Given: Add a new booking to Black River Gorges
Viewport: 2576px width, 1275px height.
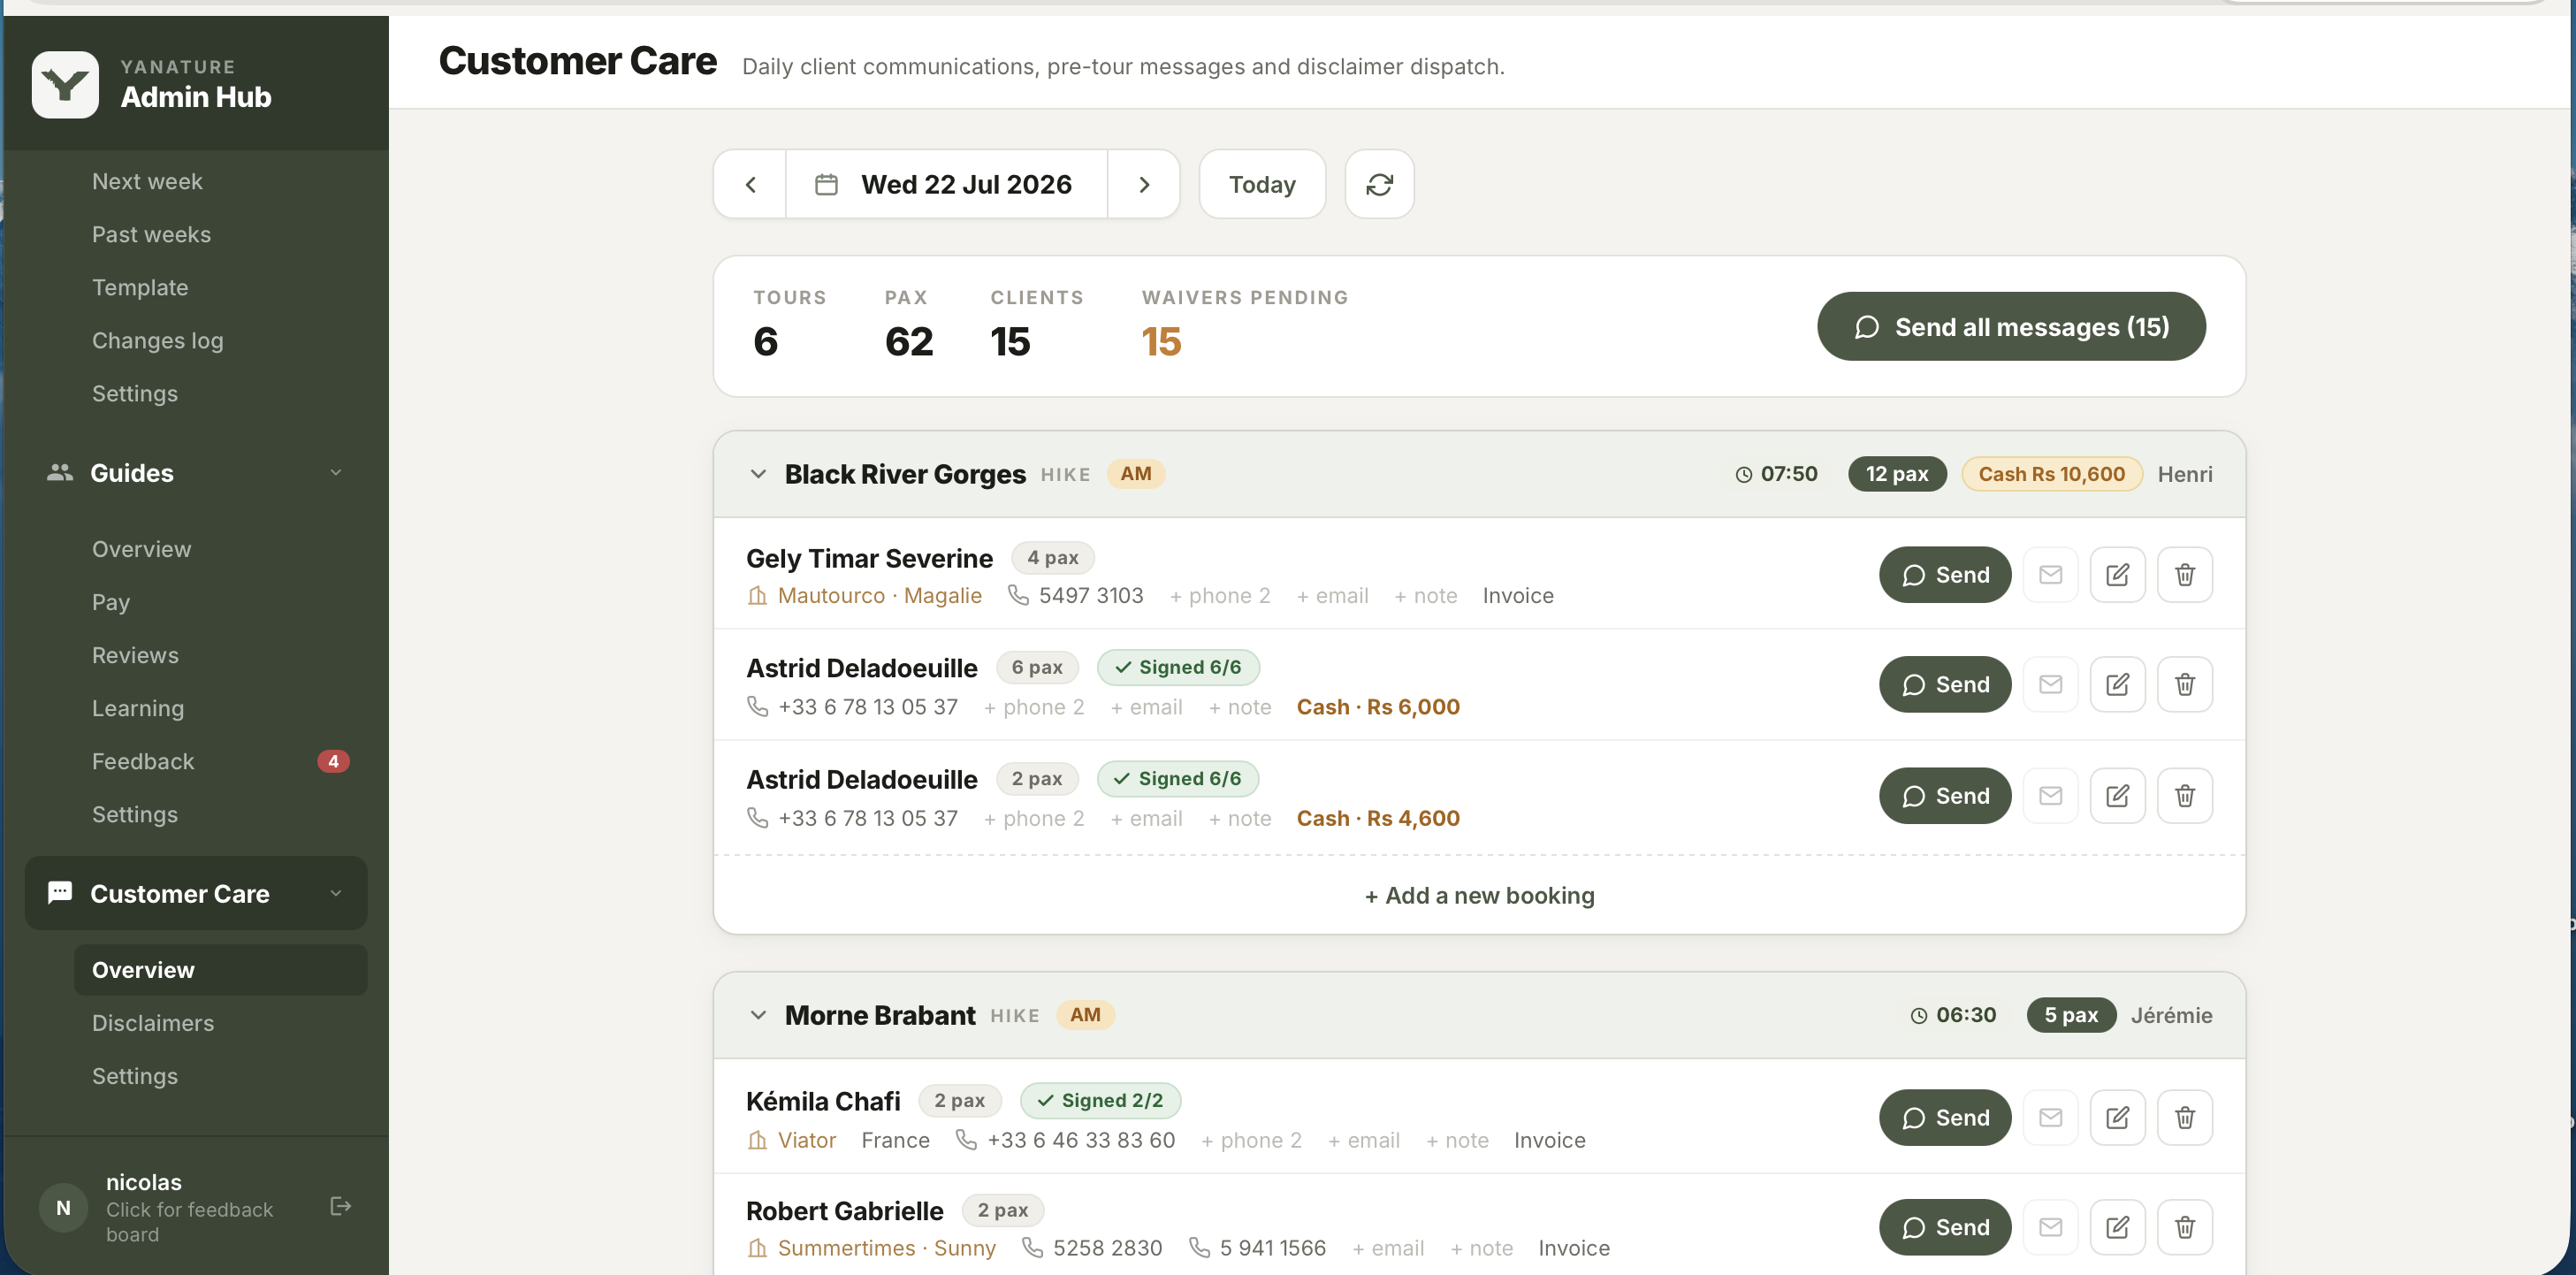Looking at the screenshot, I should pyautogui.click(x=1479, y=896).
